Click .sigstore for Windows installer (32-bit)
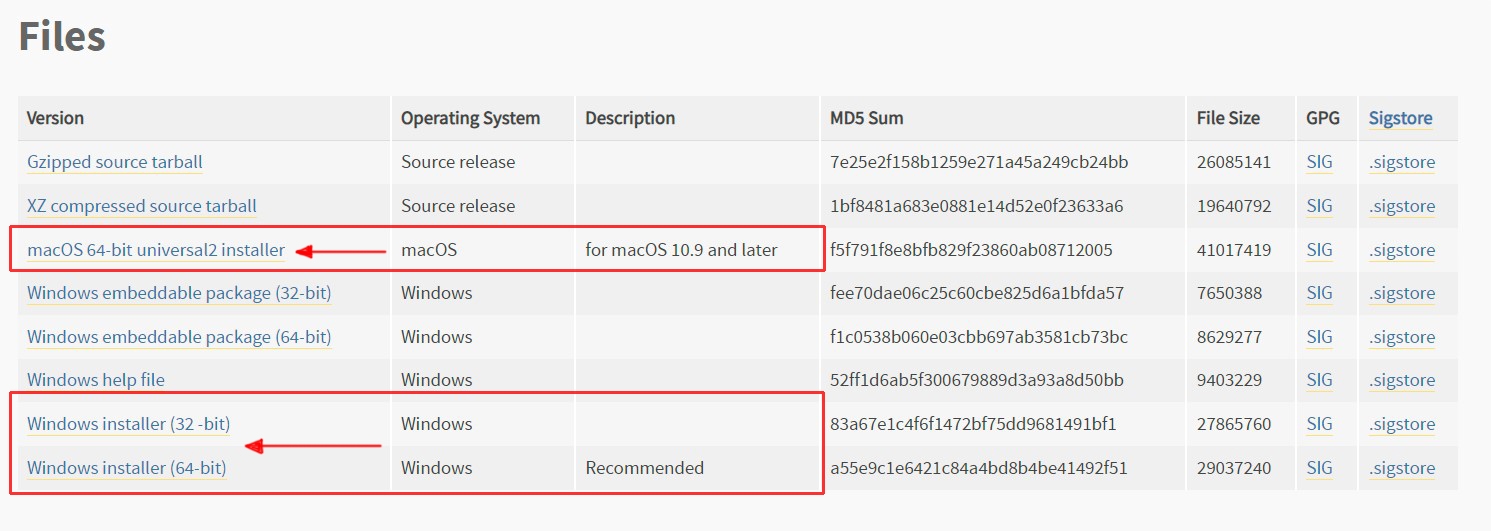The image size is (1491, 531). (x=1401, y=424)
